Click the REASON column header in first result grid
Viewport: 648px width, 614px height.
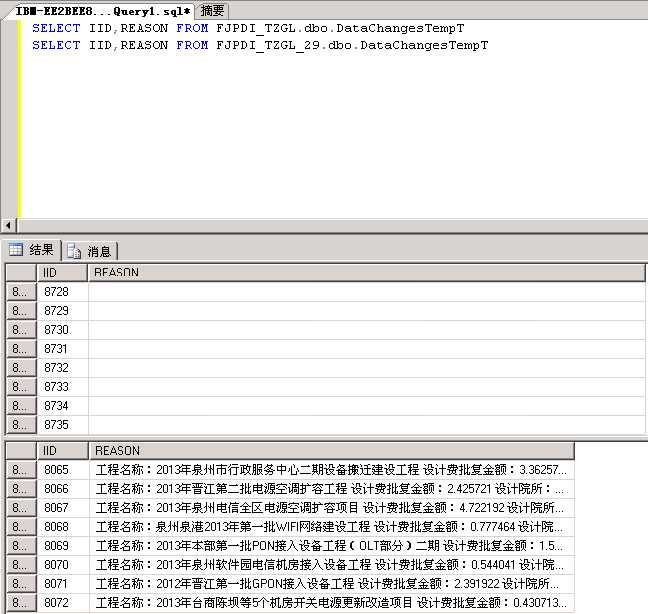367,273
